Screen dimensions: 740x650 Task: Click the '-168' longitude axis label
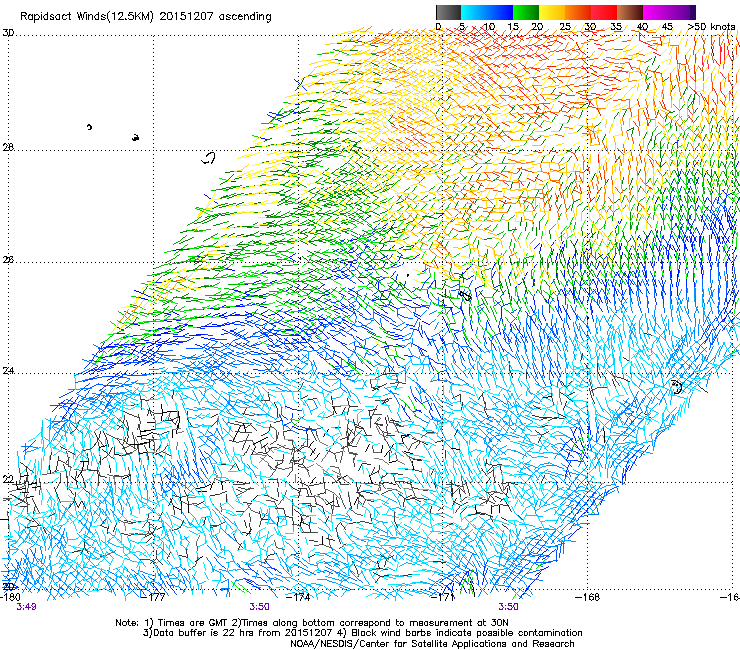coord(588,597)
